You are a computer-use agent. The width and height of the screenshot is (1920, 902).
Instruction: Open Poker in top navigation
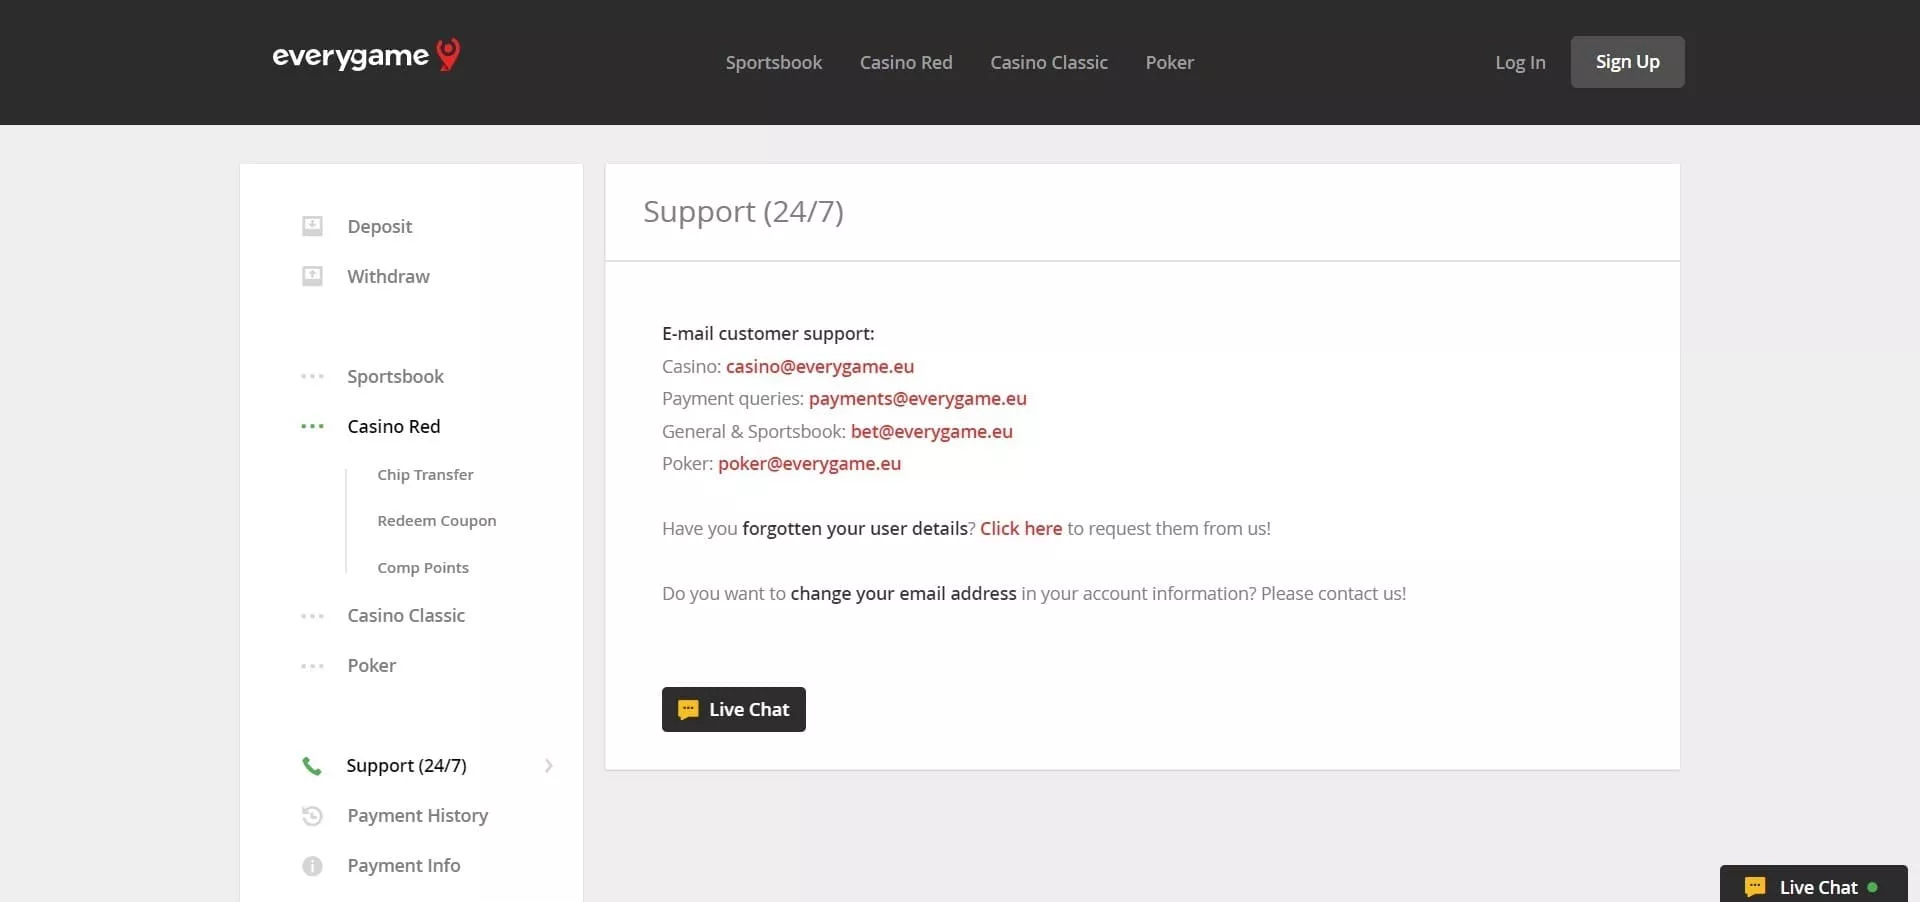tap(1169, 63)
